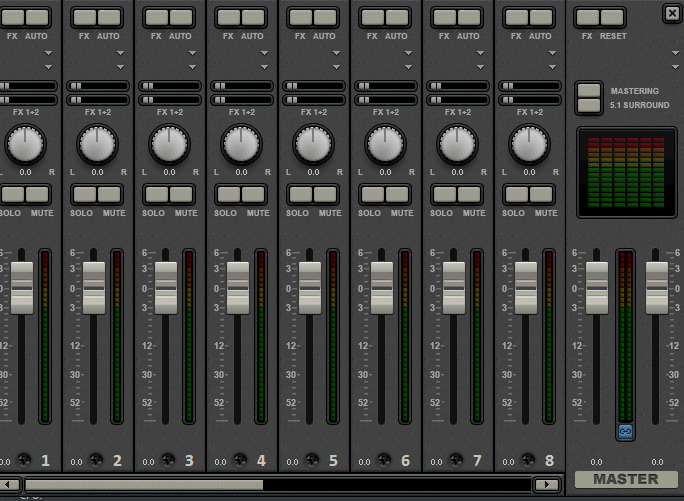Click the pan knob on track 7
This screenshot has width=684, height=501.
[x=457, y=145]
